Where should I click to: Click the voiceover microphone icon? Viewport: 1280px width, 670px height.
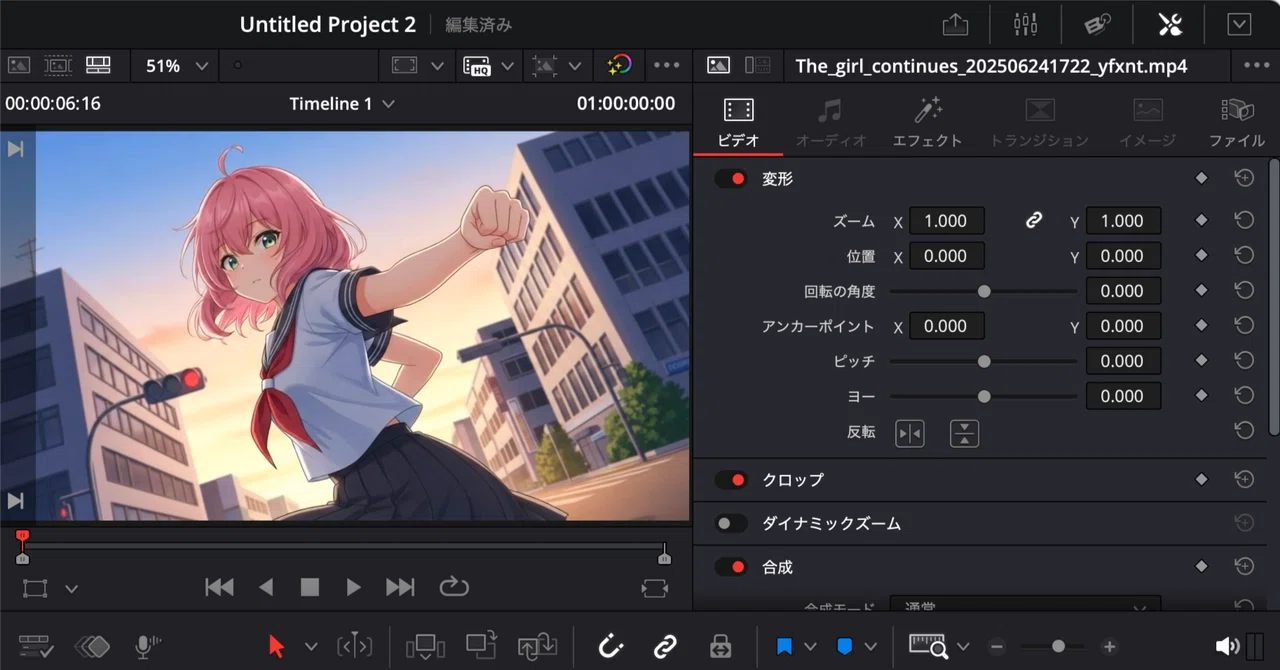pos(147,647)
